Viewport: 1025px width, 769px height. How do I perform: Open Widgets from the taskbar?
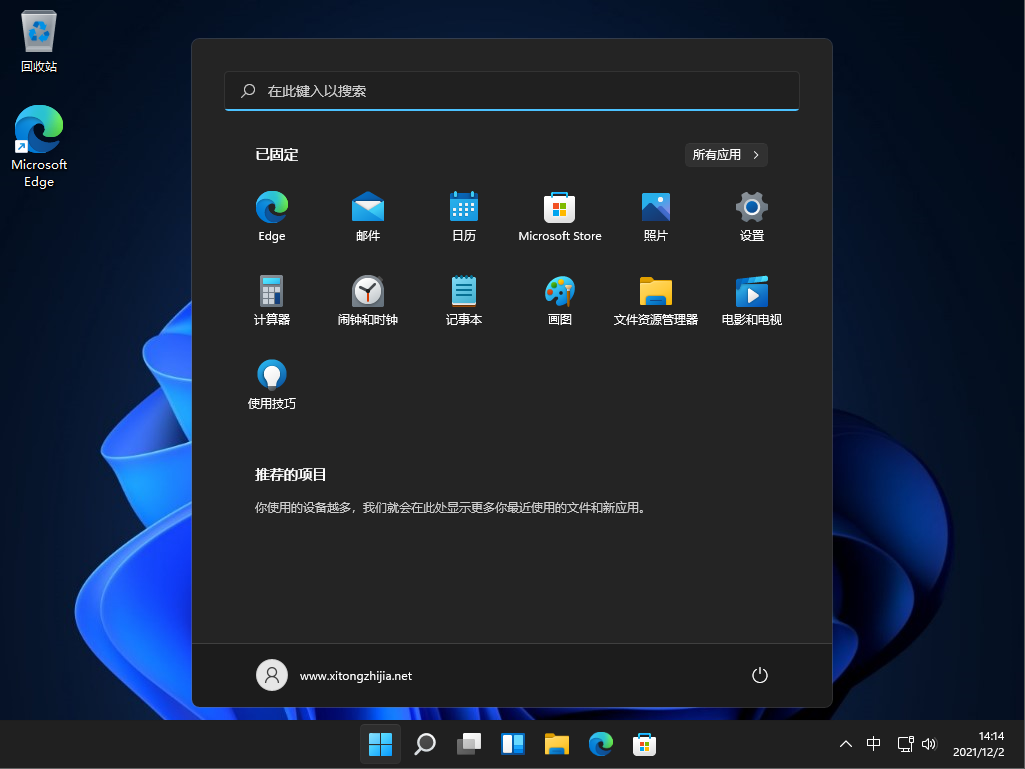pos(512,744)
